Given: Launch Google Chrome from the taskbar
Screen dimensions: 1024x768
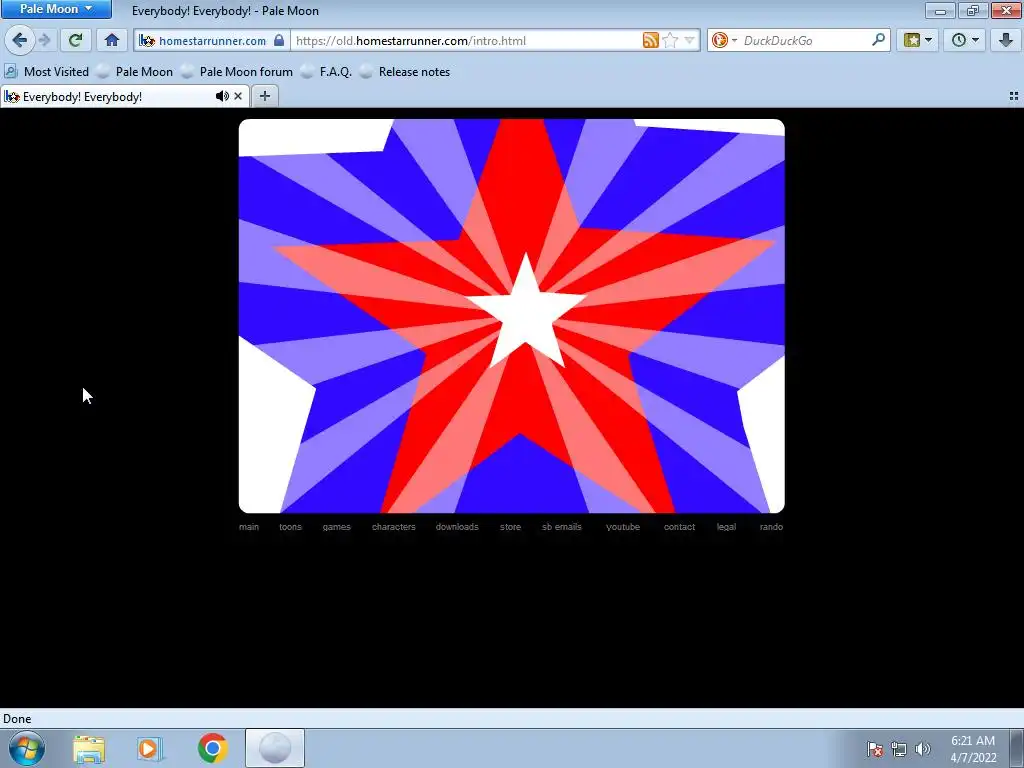Looking at the screenshot, I should pos(212,748).
